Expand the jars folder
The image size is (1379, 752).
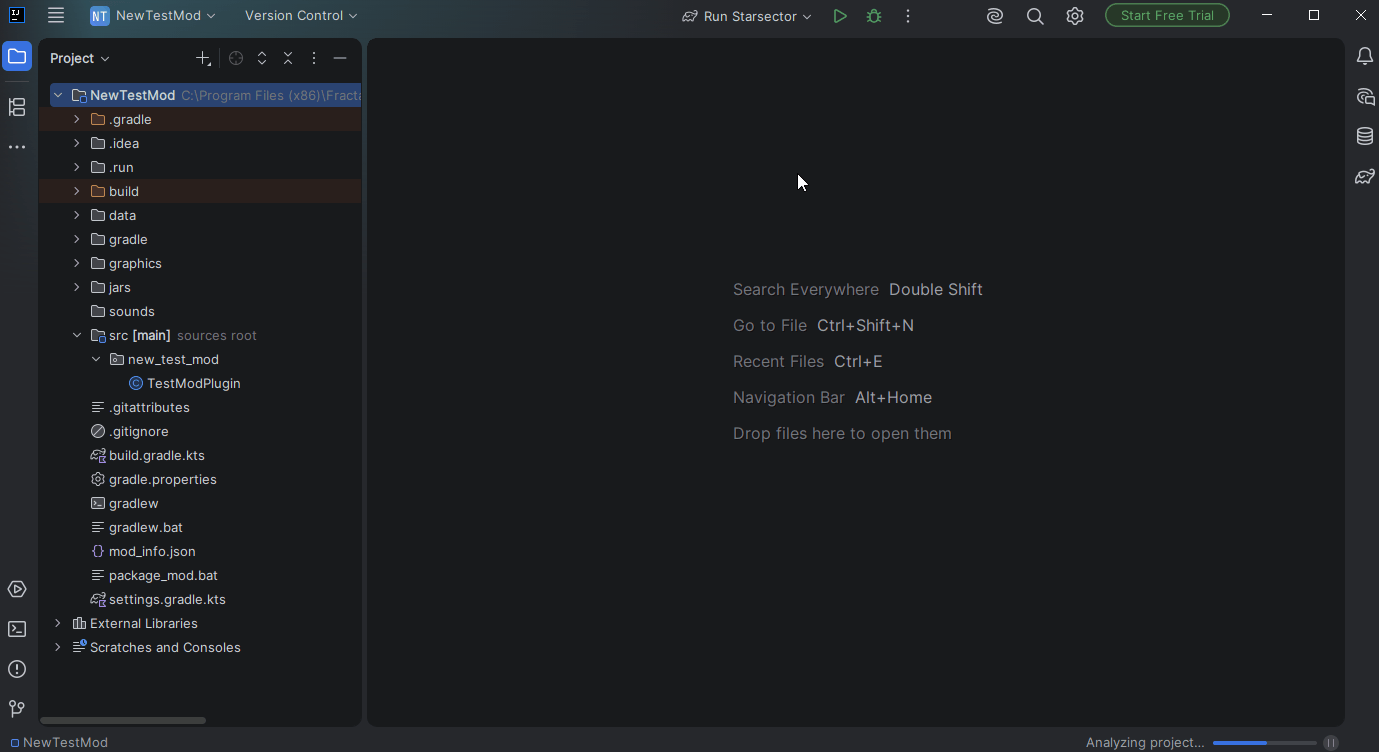click(77, 287)
